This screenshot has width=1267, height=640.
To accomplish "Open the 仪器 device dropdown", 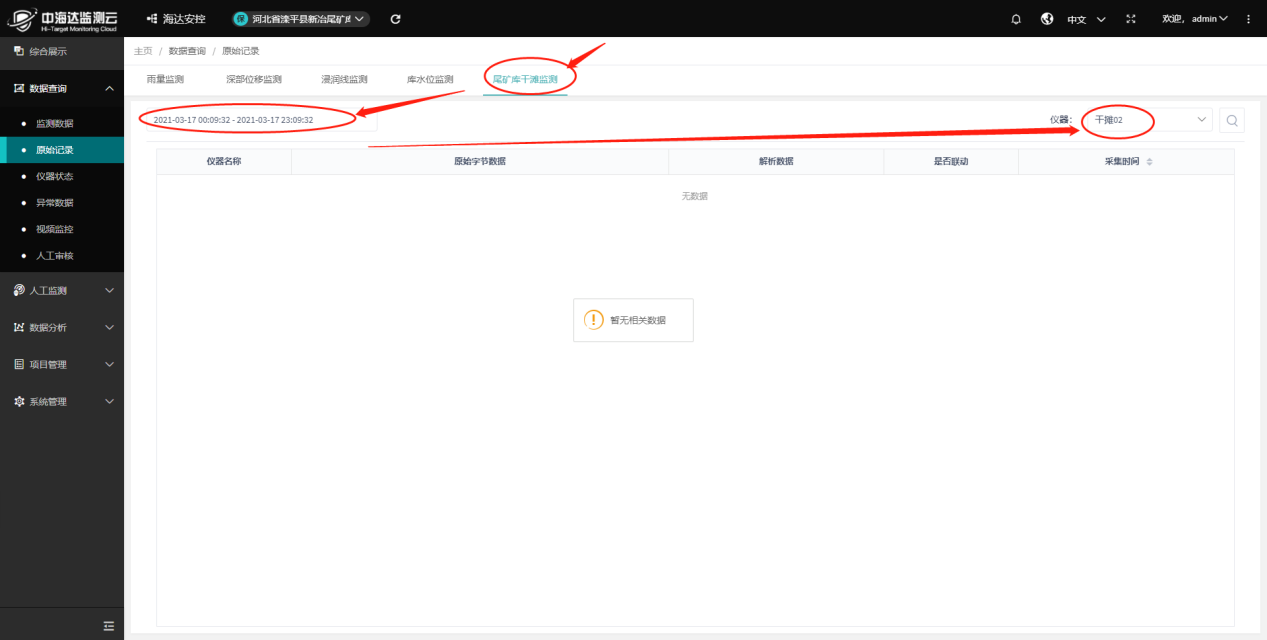I will (1146, 120).
